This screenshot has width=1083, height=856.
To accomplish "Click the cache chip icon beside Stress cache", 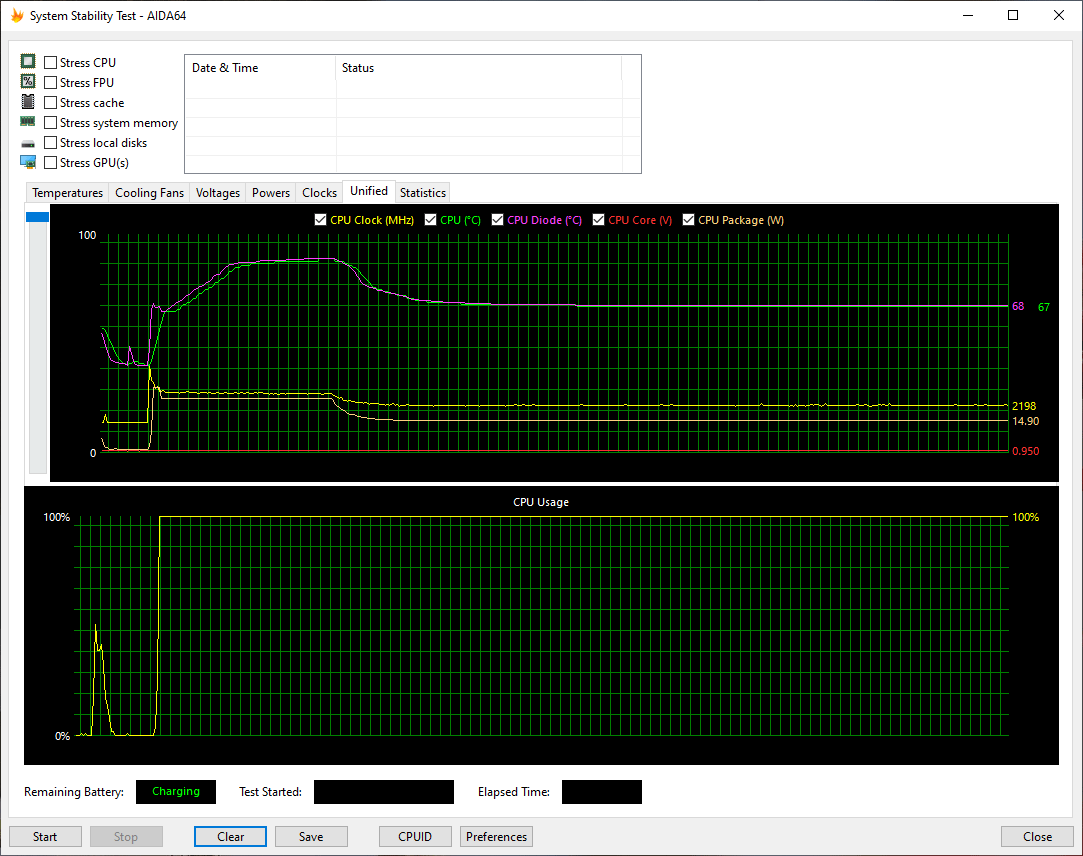I will pyautogui.click(x=28, y=102).
